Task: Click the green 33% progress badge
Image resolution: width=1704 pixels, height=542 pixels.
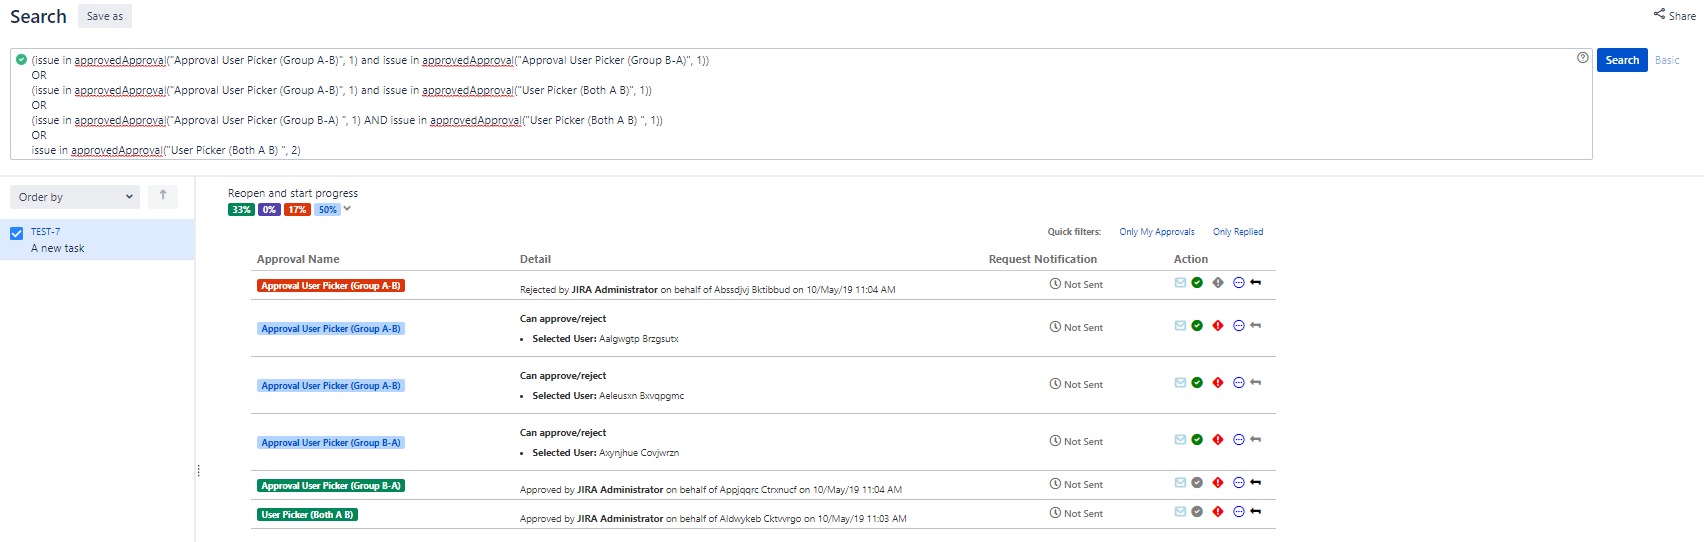Action: 241,210
